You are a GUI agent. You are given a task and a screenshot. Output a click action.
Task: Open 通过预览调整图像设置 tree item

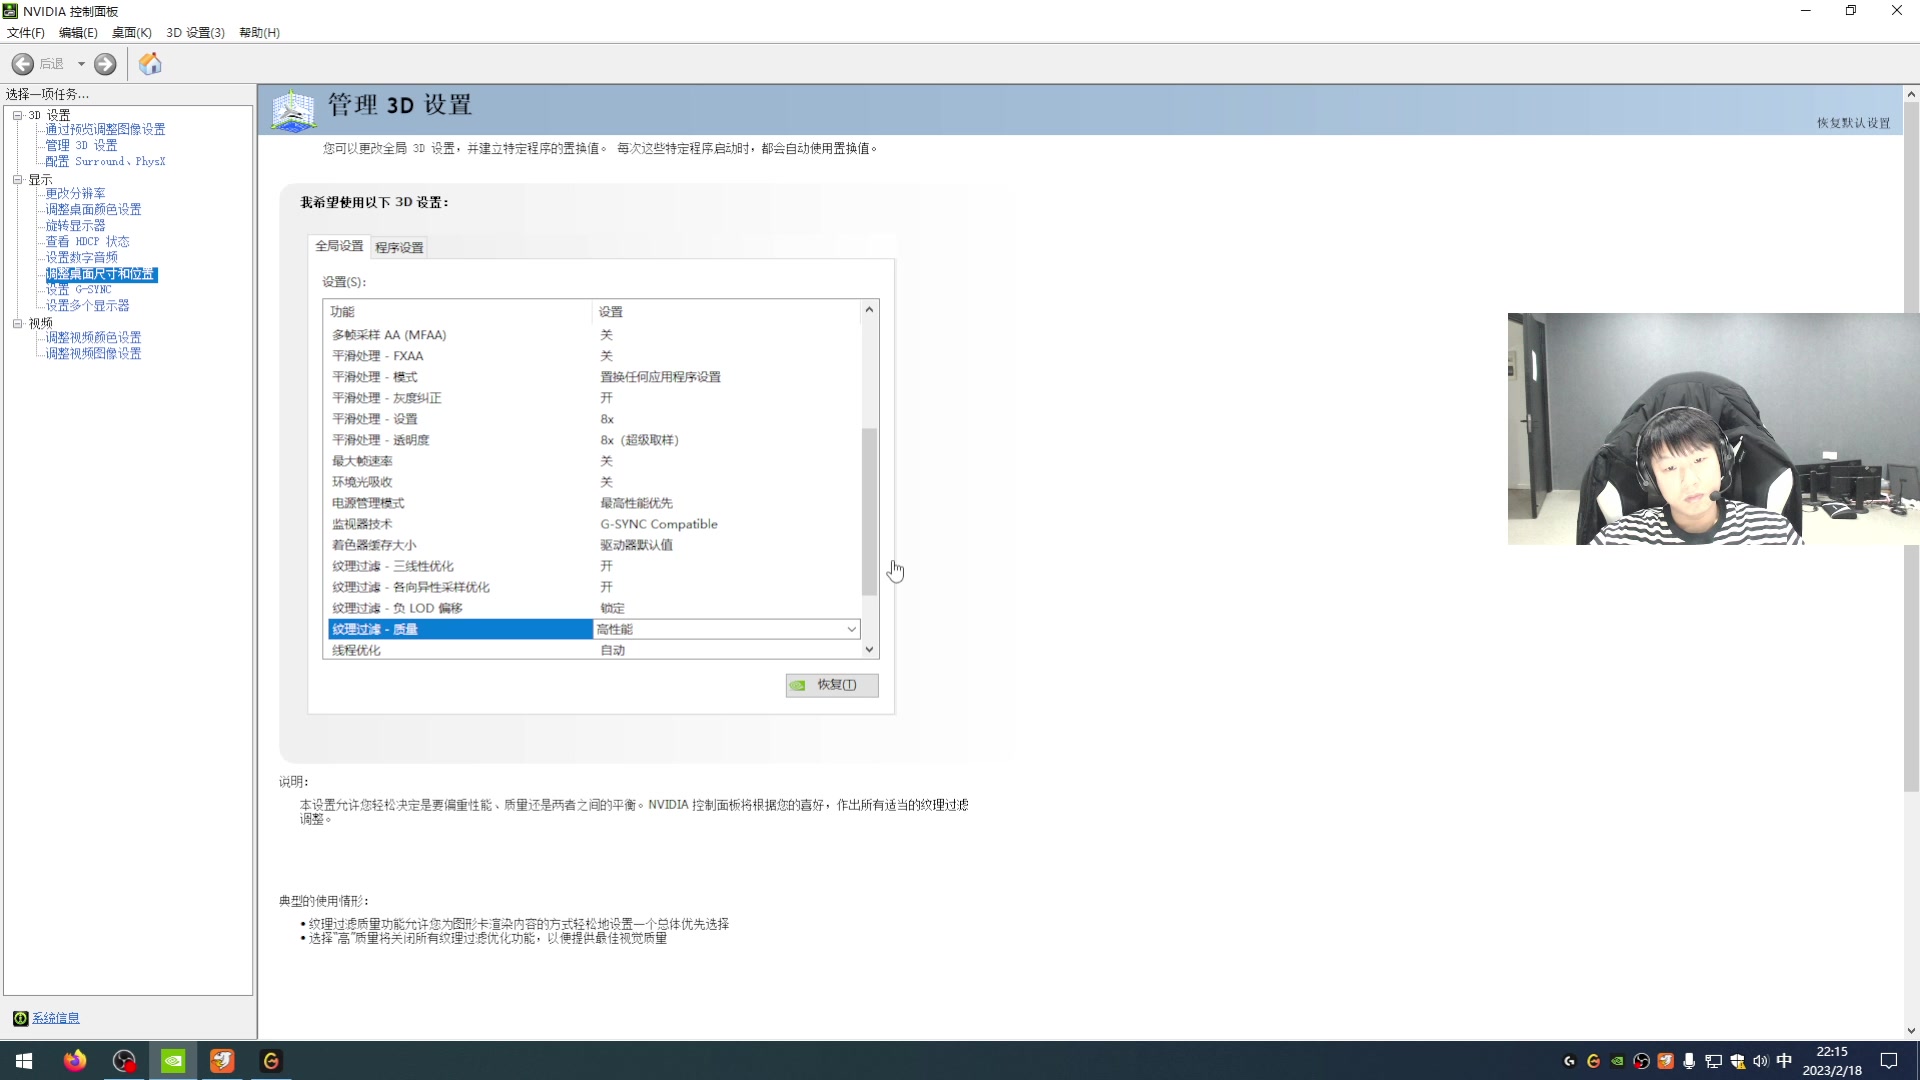pos(105,130)
